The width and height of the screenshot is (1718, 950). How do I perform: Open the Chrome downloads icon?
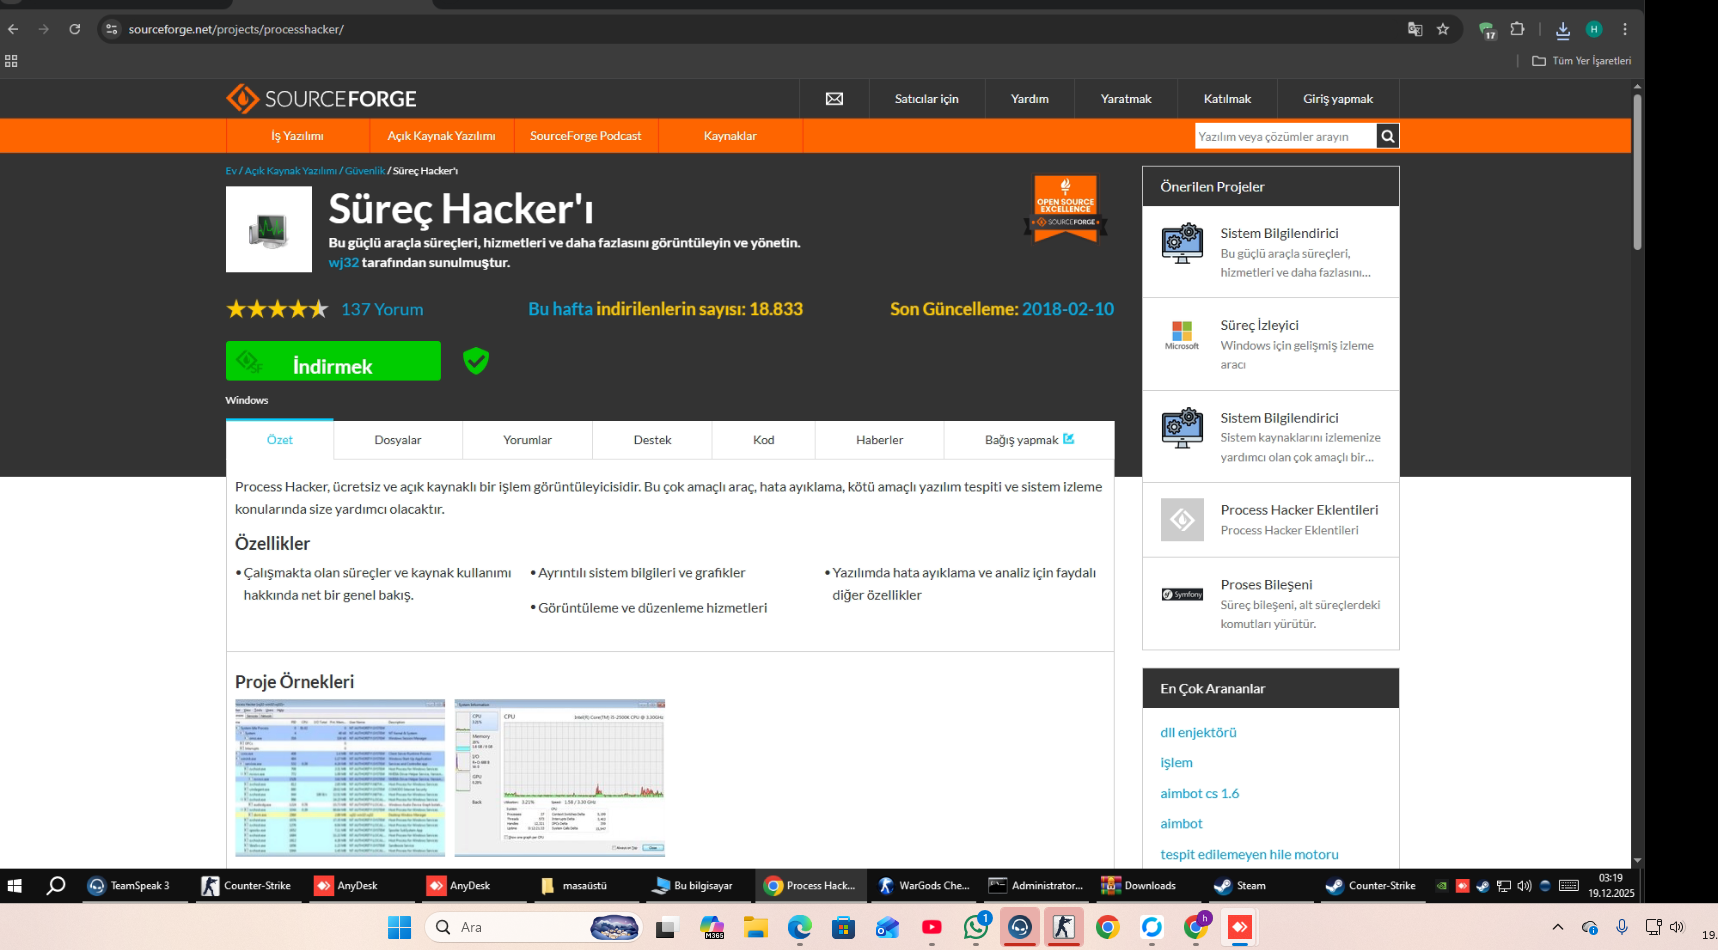(1563, 30)
